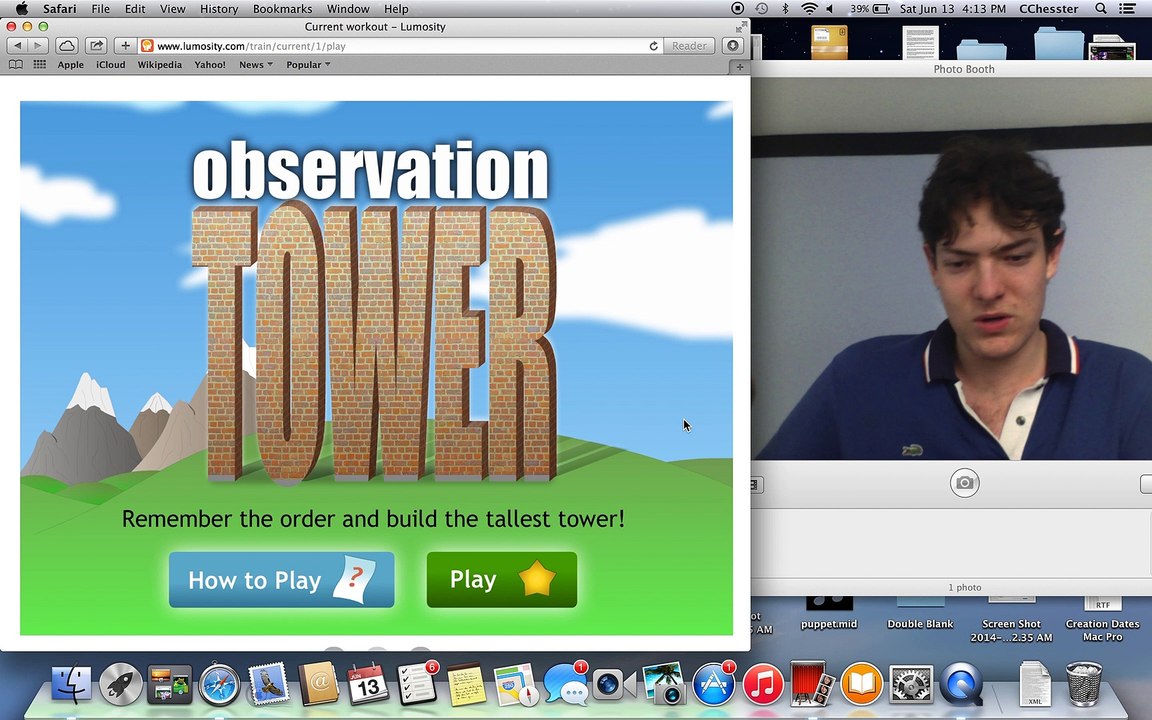Screen dimensions: 1152x720
Task: Open the Safari menu
Action: coord(60,9)
